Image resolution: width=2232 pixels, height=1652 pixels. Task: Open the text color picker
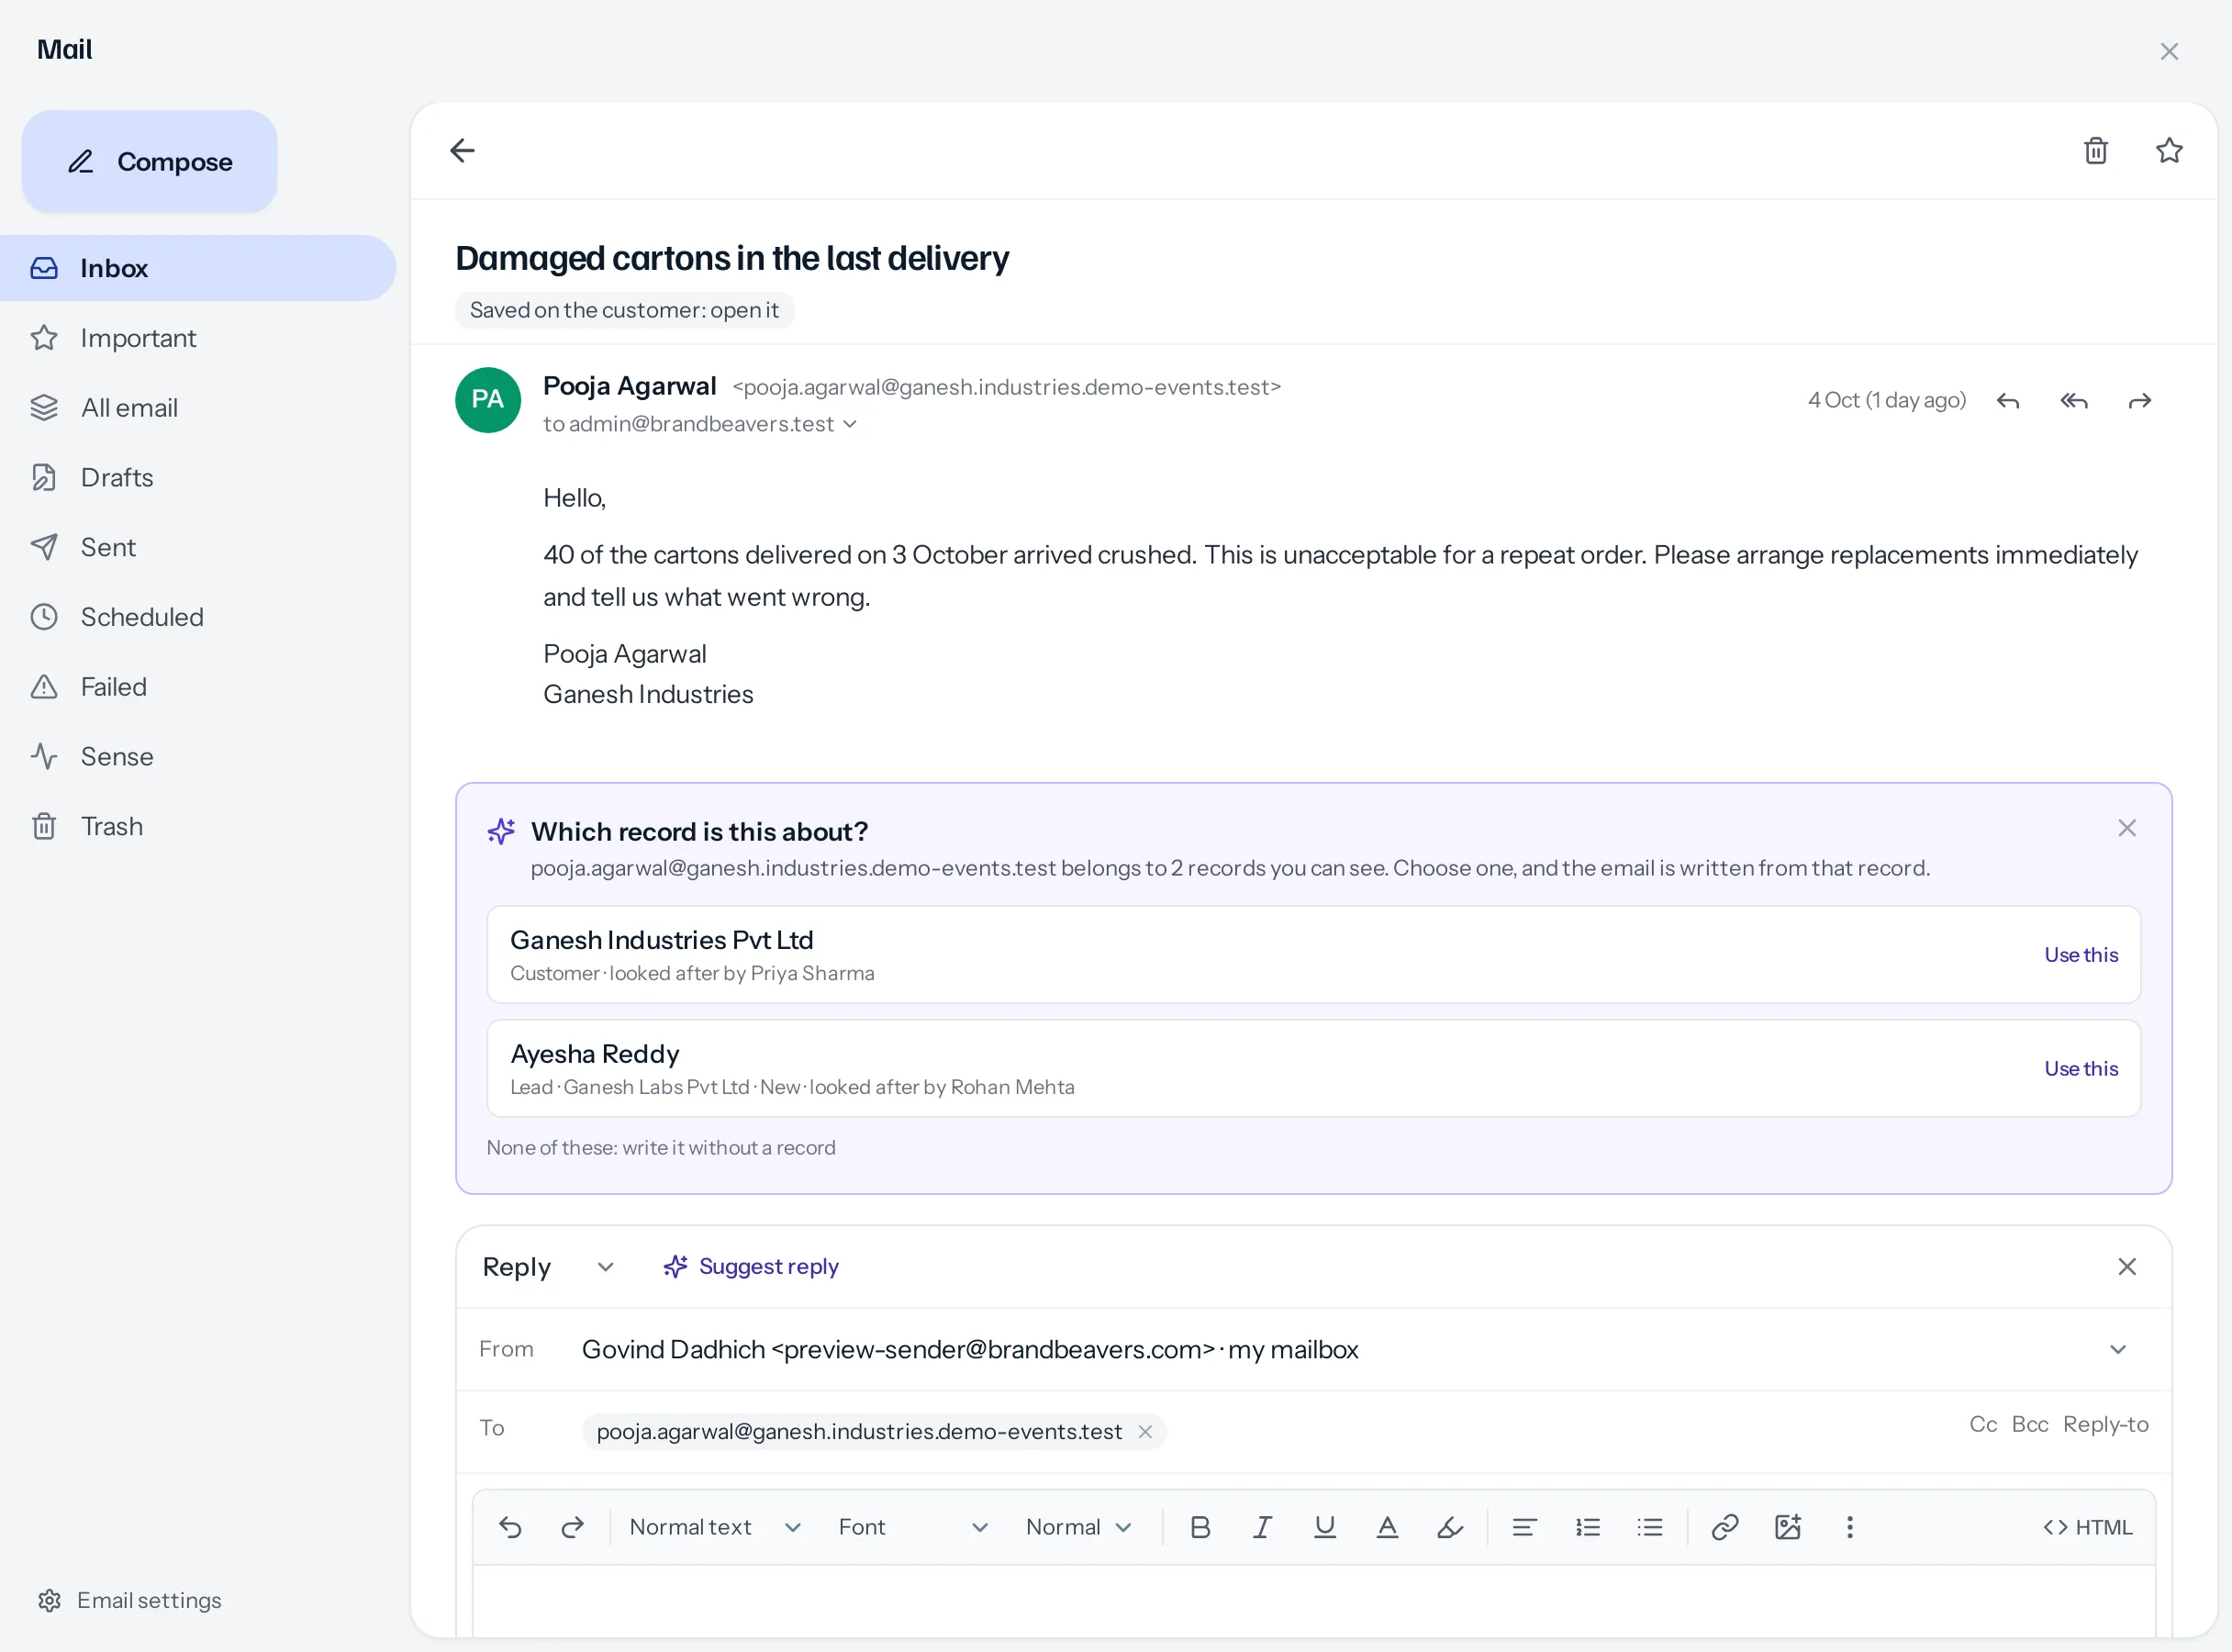coord(1387,1527)
